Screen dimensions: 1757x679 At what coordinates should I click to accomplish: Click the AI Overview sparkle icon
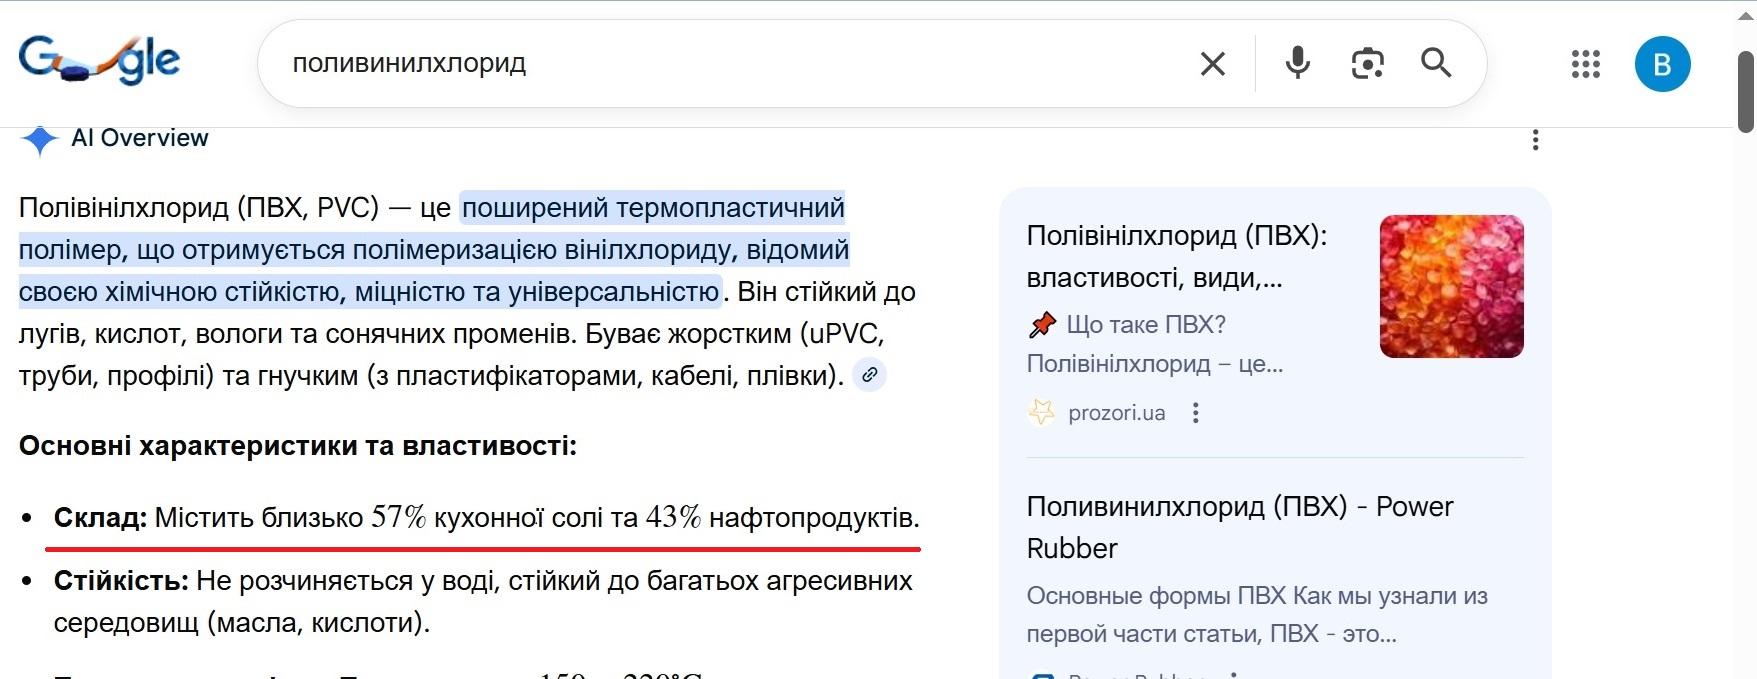point(39,139)
